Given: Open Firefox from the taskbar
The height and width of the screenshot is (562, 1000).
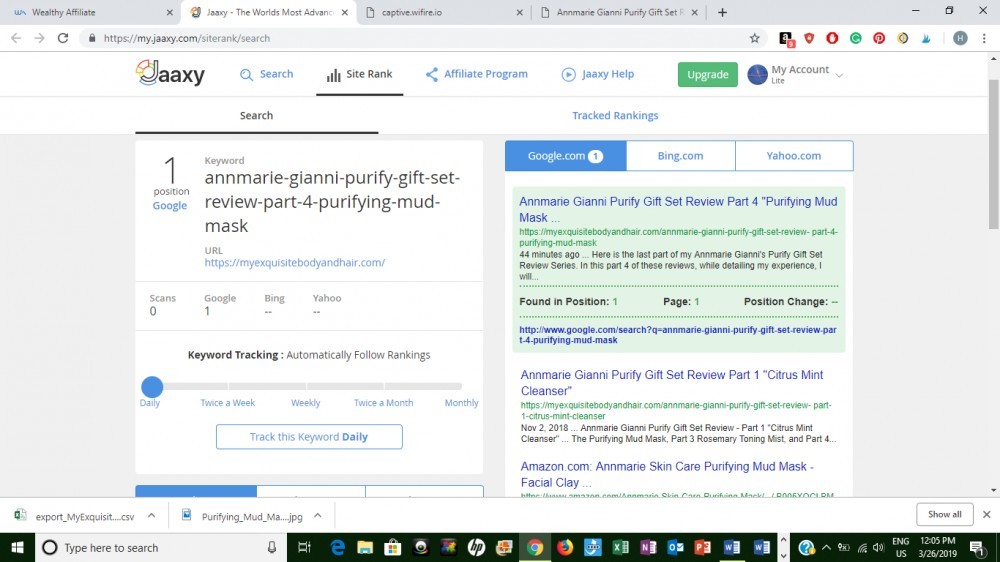Looking at the screenshot, I should point(564,547).
